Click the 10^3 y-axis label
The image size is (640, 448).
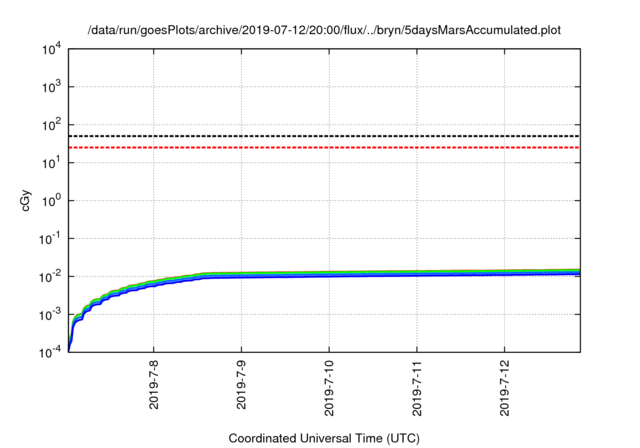pos(52,86)
